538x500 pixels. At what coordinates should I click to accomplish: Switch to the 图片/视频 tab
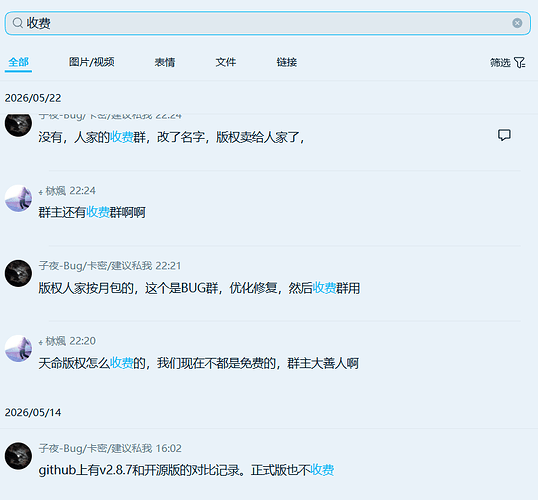point(92,62)
